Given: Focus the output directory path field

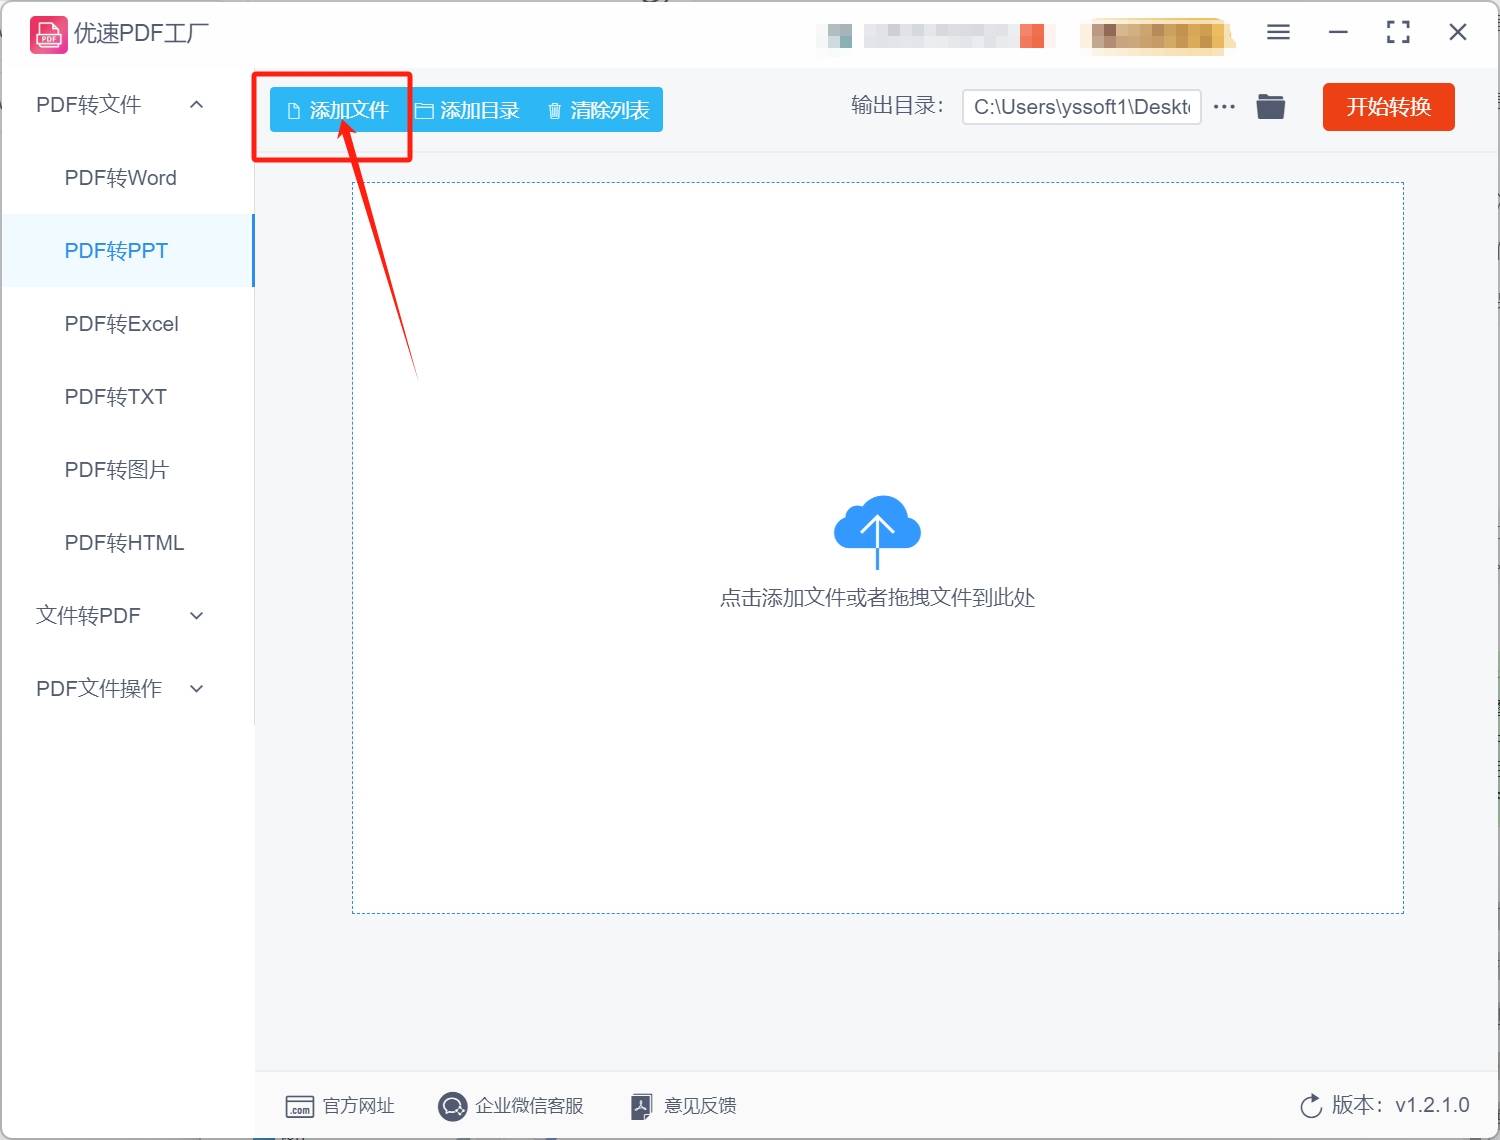Looking at the screenshot, I should tap(1081, 107).
